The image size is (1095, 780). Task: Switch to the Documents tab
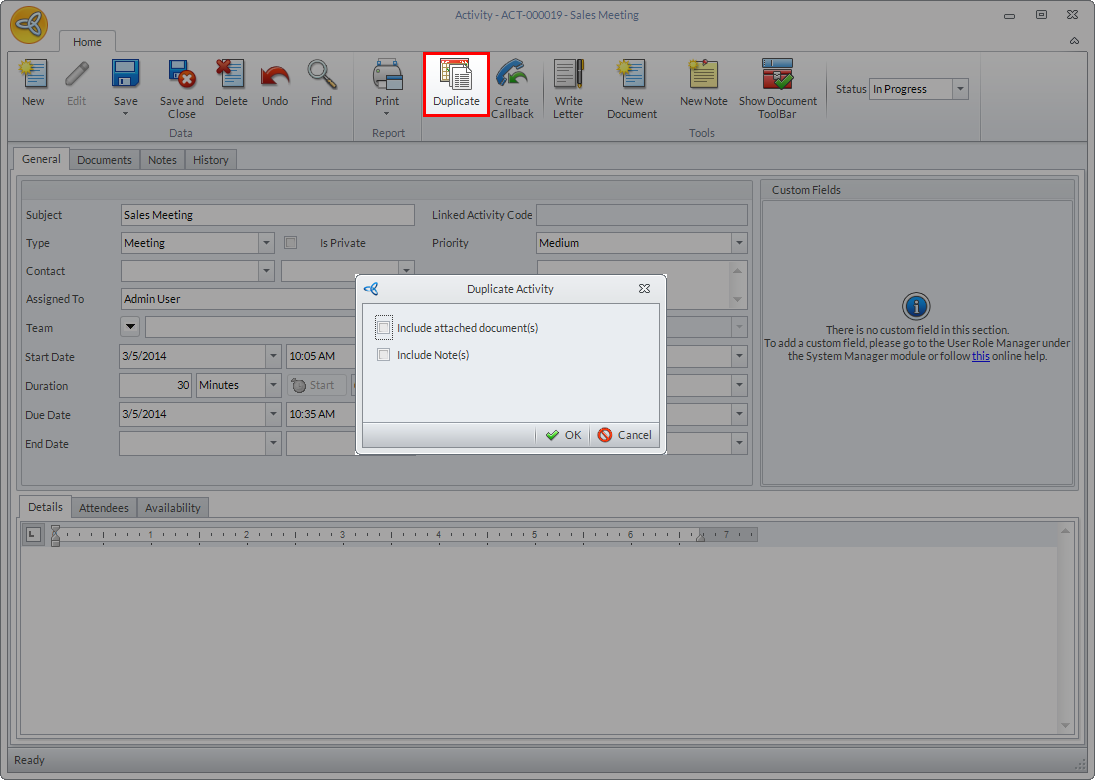click(104, 160)
